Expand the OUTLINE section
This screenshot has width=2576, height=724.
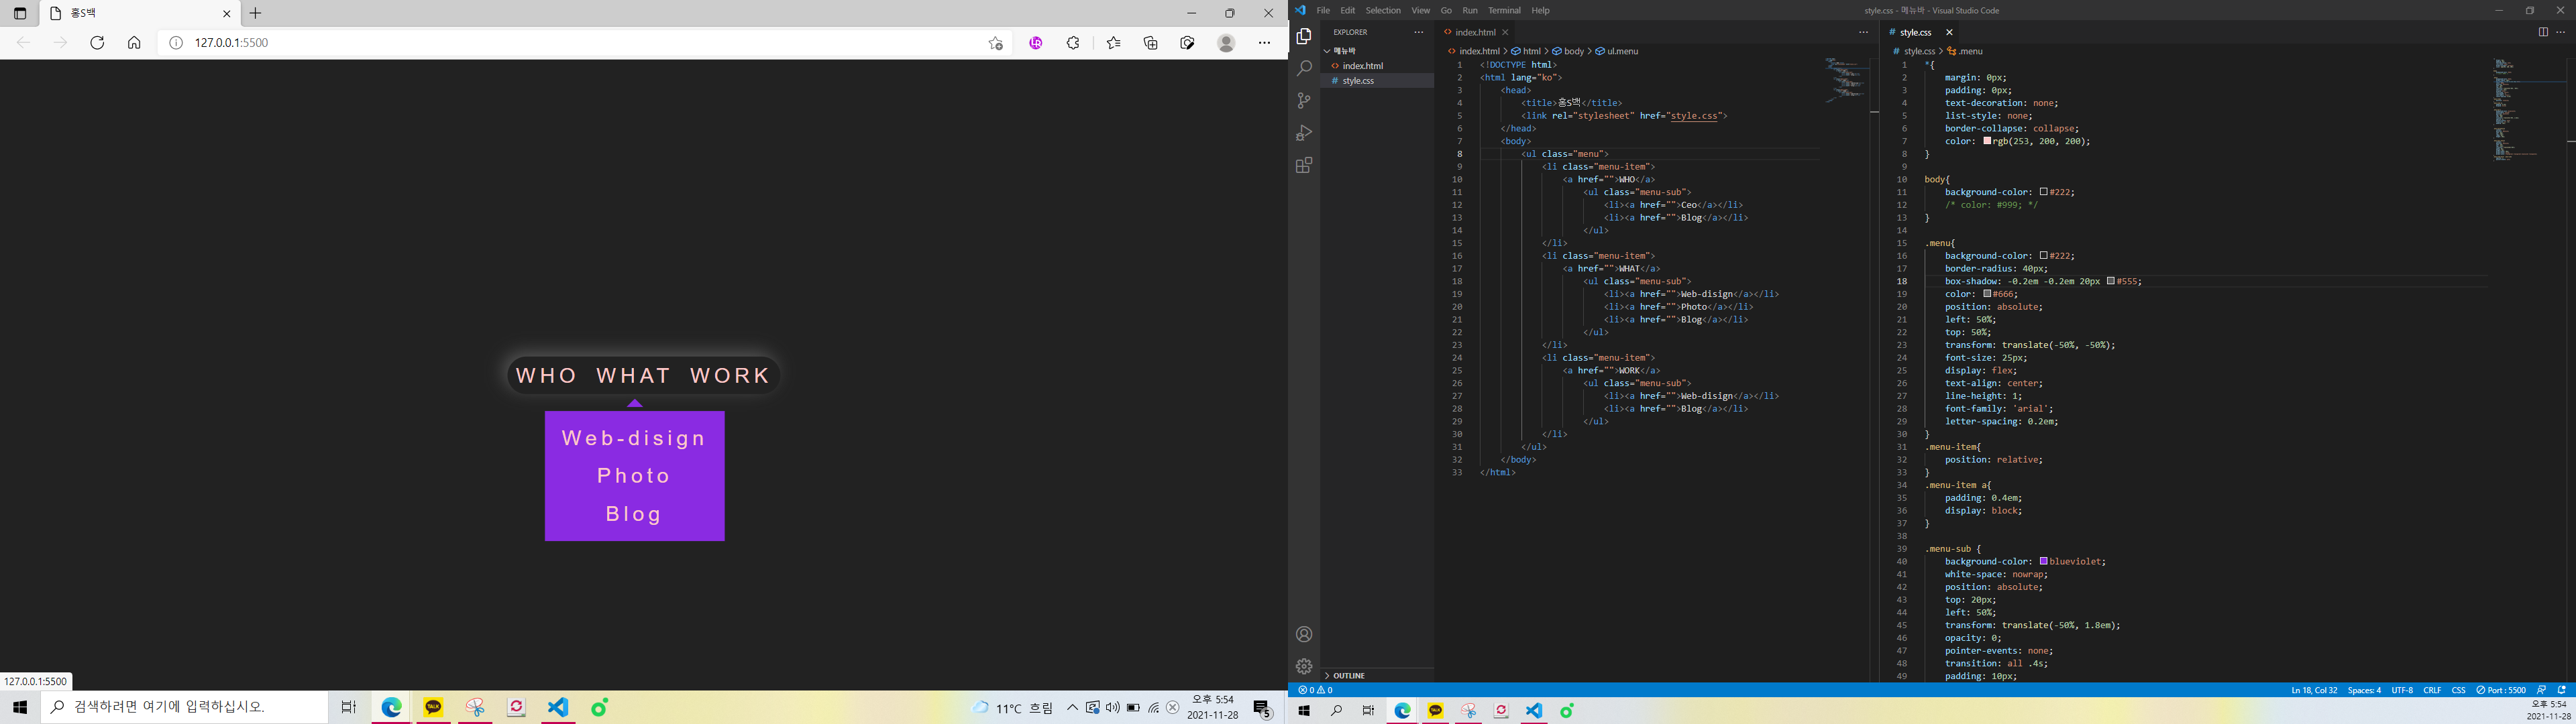(x=1349, y=676)
